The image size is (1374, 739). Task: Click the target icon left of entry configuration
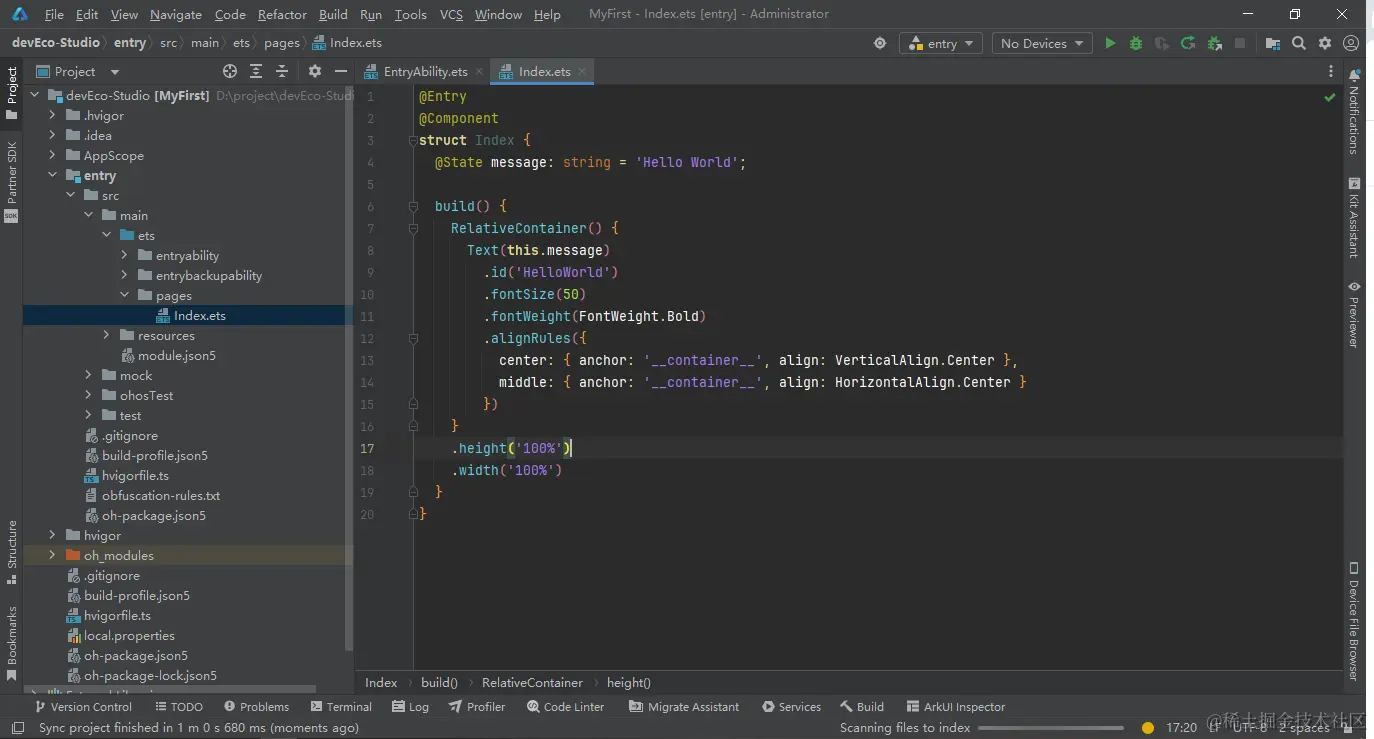pyautogui.click(x=880, y=43)
